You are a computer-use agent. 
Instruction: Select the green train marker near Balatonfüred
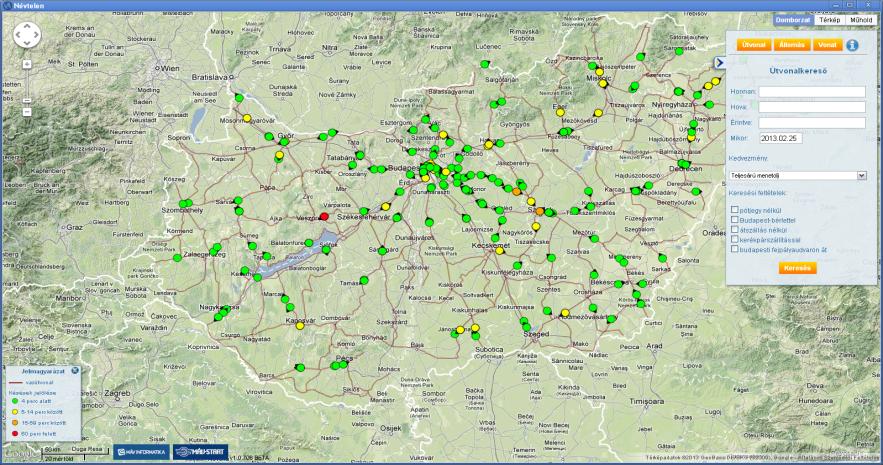click(309, 243)
